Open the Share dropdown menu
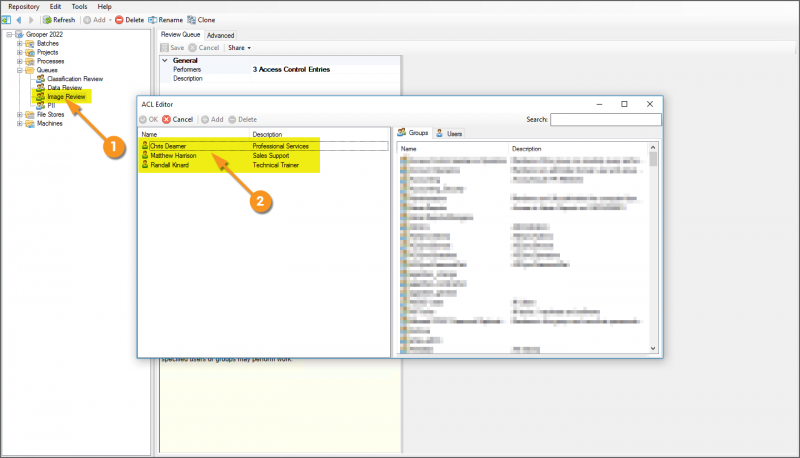The width and height of the screenshot is (800, 458). pos(239,47)
